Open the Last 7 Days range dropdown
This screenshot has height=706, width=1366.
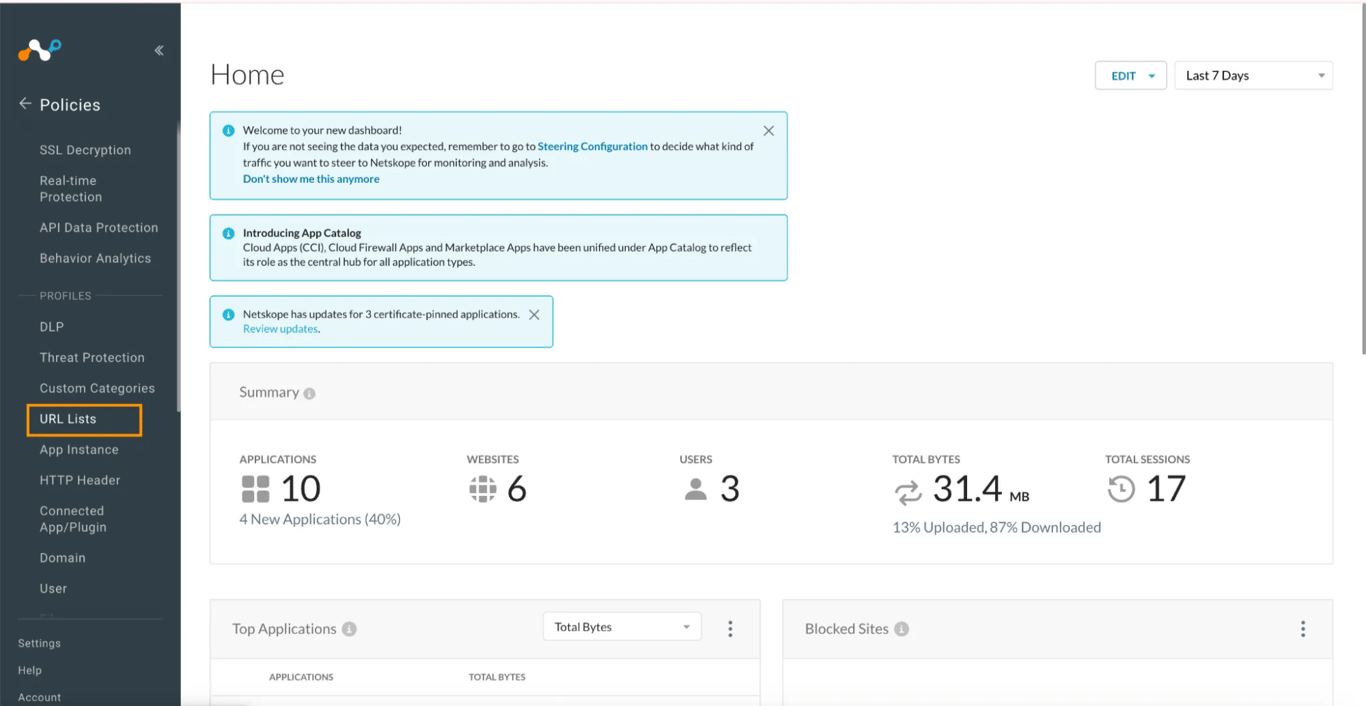click(x=1254, y=76)
